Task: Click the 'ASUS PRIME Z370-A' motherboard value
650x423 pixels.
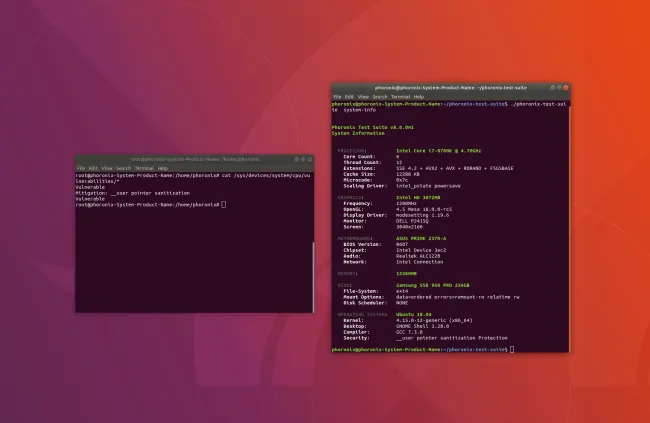Action: [421, 238]
